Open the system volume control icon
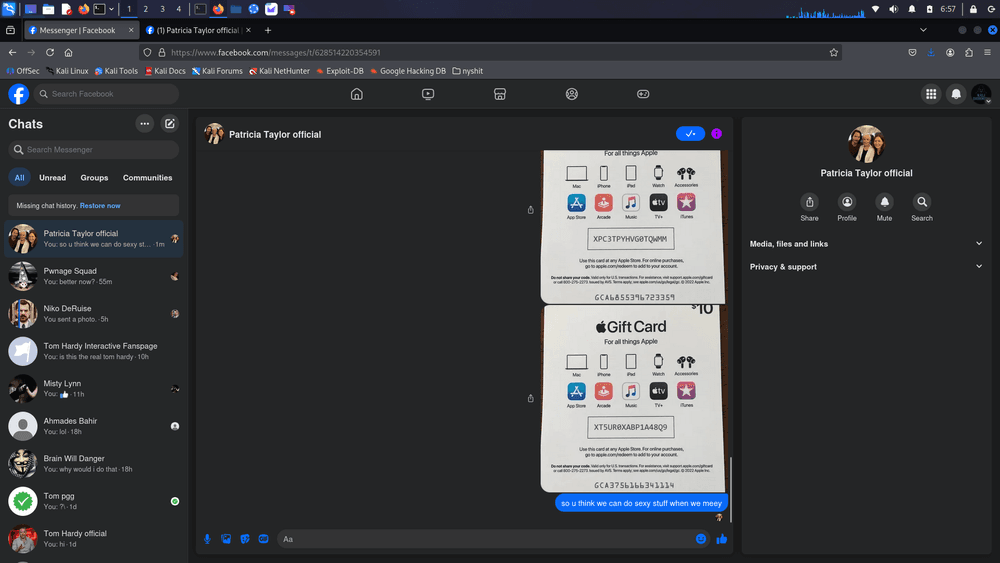Viewport: 1000px width, 563px height. coord(893,9)
